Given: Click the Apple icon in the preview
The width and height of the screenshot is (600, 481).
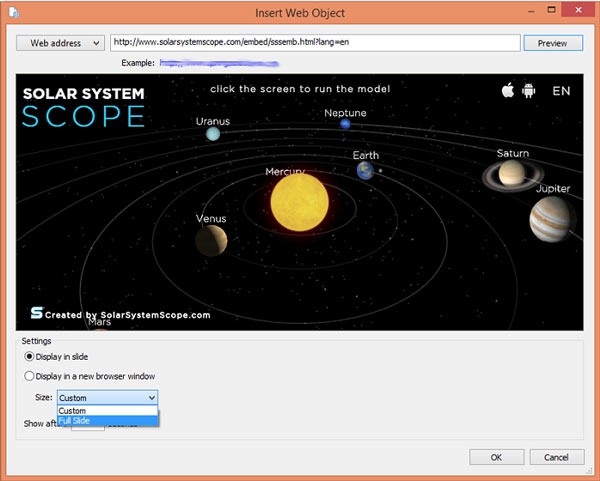Looking at the screenshot, I should point(507,91).
